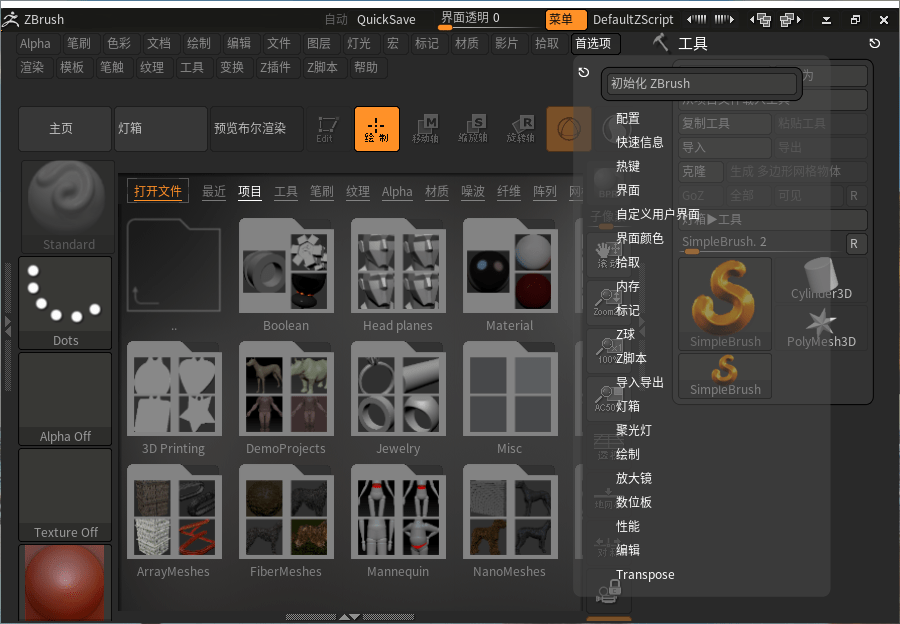Select the 移动轴 move gizmo icon
This screenshot has width=900, height=624.
point(425,129)
